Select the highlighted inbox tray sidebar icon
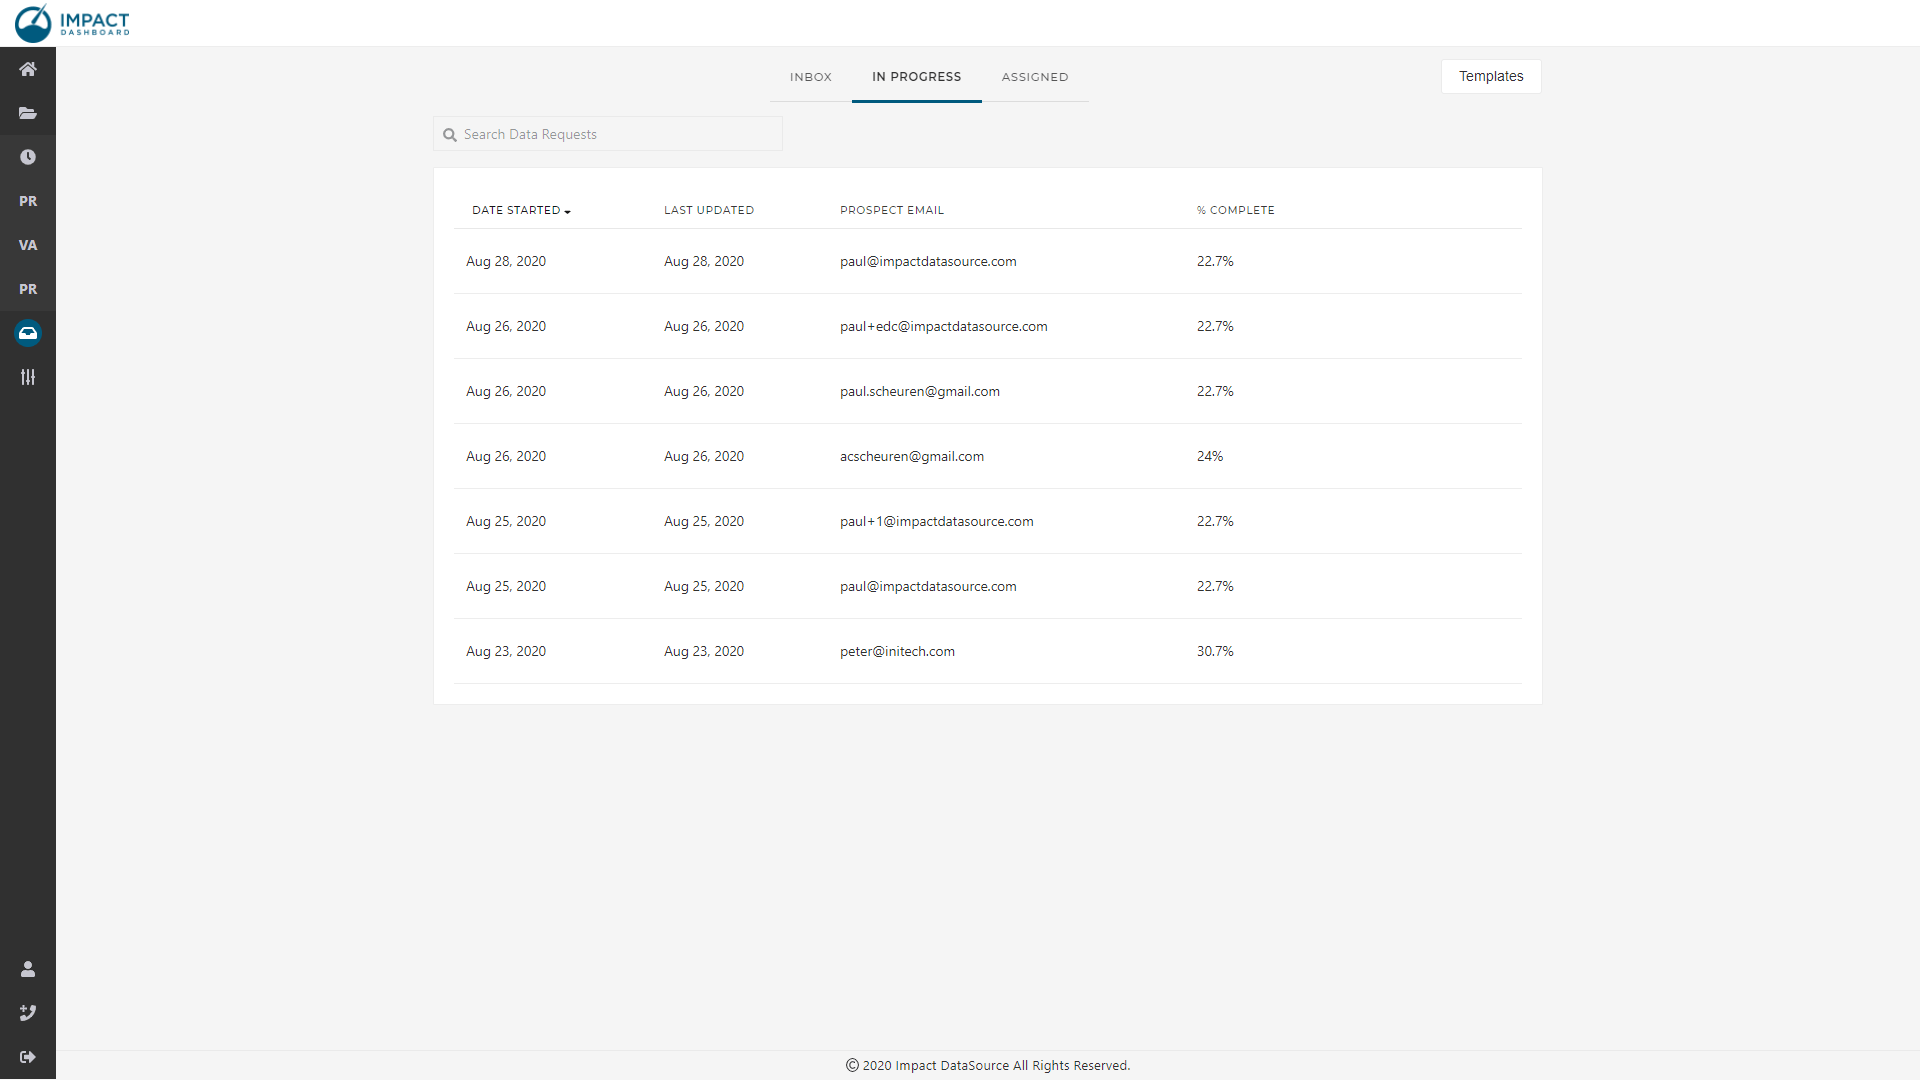 (x=28, y=333)
